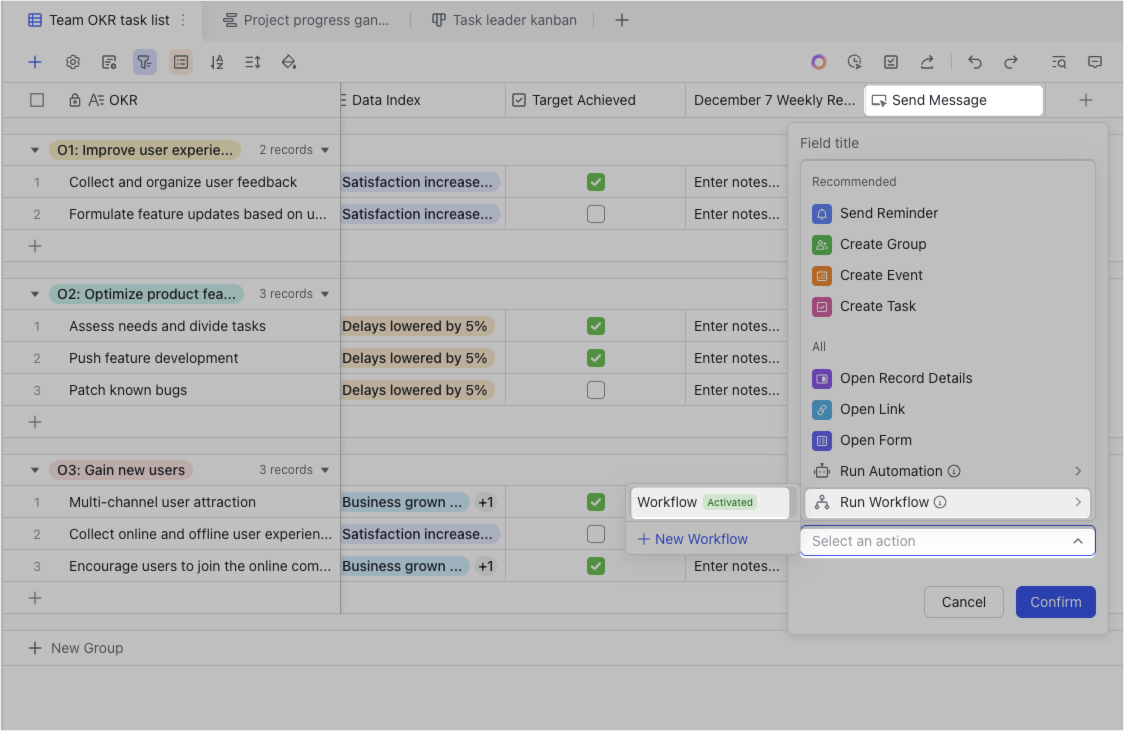Uncheck Target Achieved for Encourage users to join row

[x=596, y=566]
